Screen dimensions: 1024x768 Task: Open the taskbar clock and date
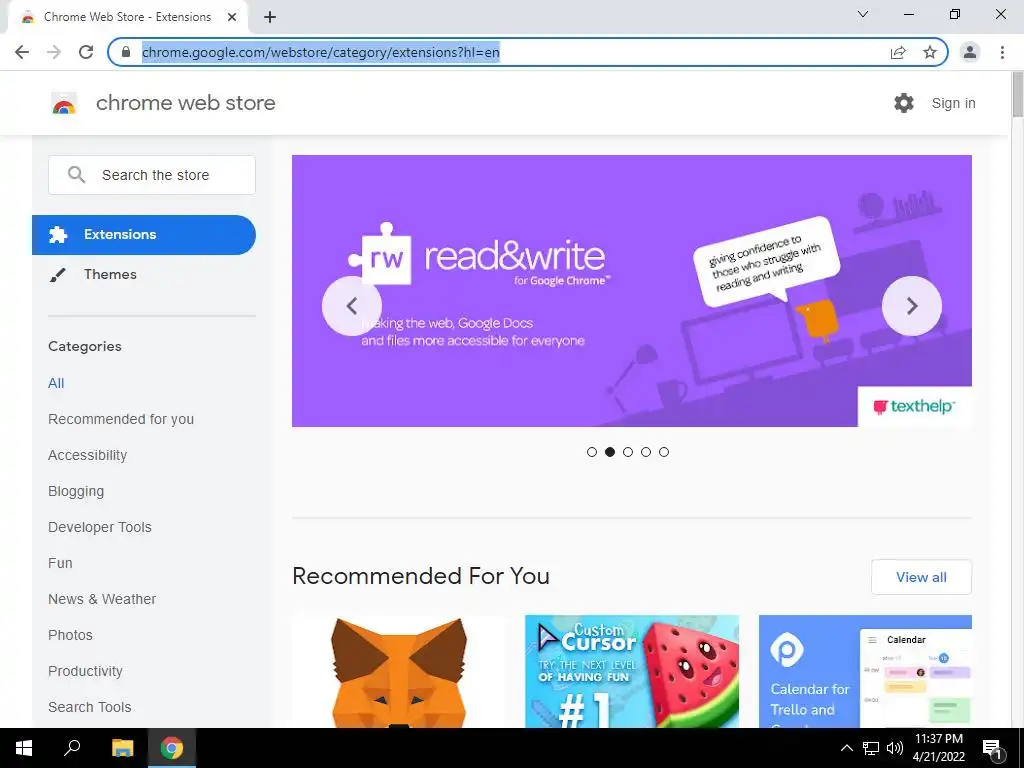point(938,748)
